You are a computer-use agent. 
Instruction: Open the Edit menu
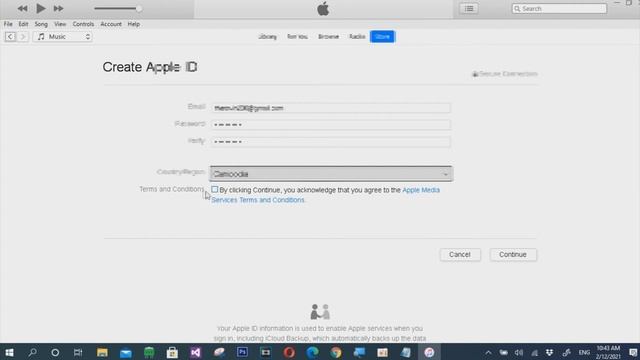(x=23, y=24)
